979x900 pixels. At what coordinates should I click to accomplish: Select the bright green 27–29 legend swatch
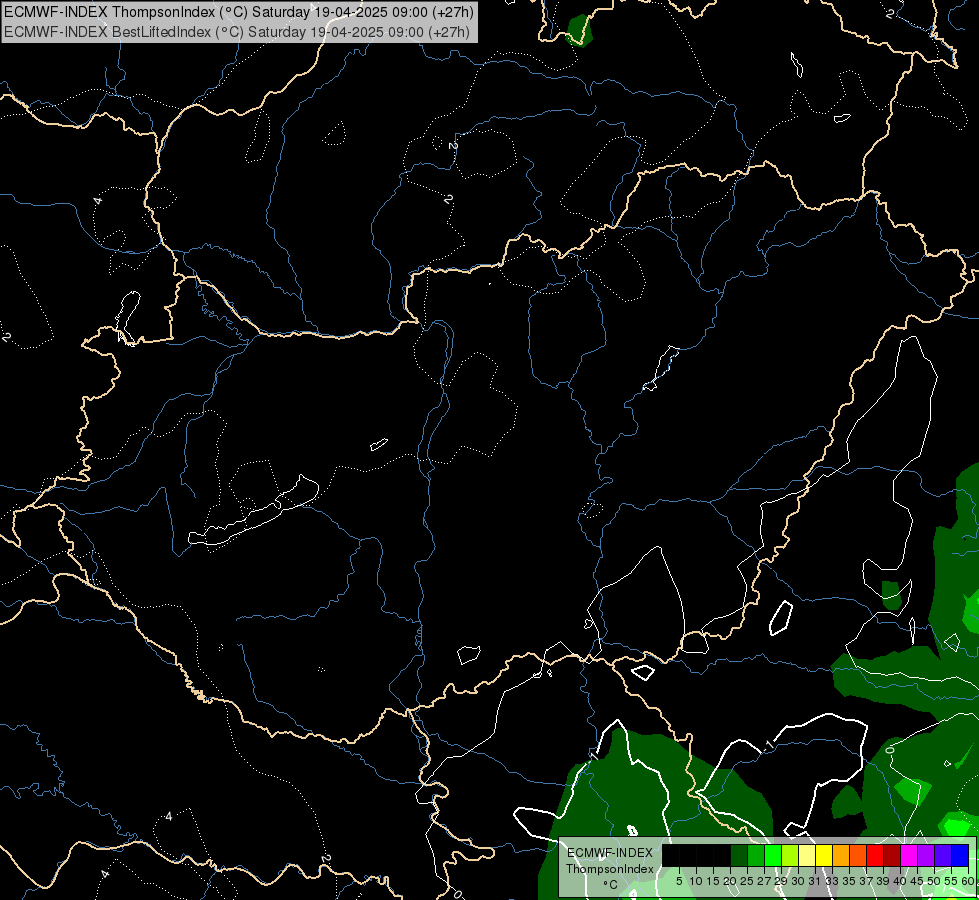(773, 856)
